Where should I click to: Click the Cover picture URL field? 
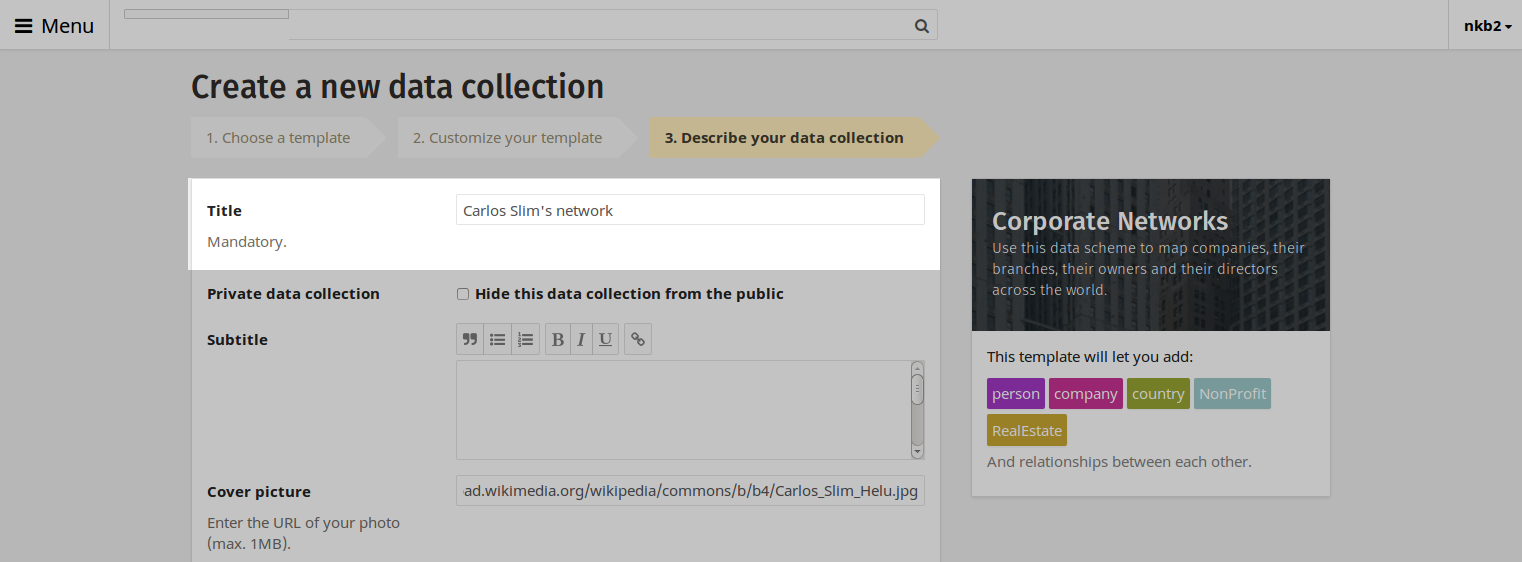(x=690, y=491)
